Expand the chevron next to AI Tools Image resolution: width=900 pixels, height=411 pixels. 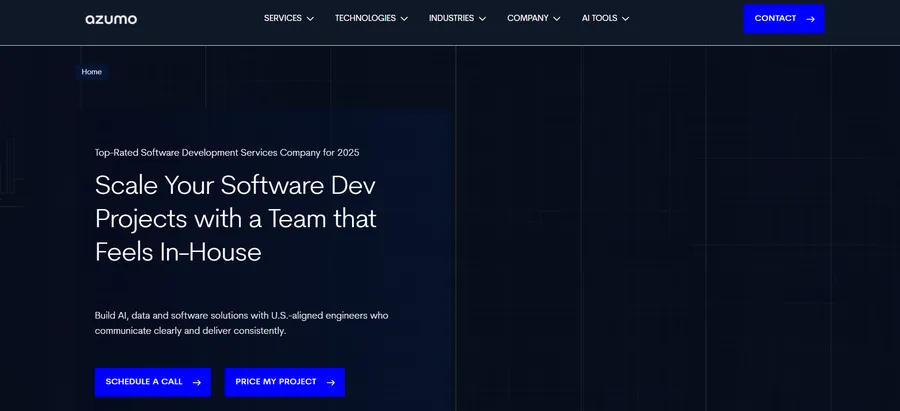click(x=625, y=19)
